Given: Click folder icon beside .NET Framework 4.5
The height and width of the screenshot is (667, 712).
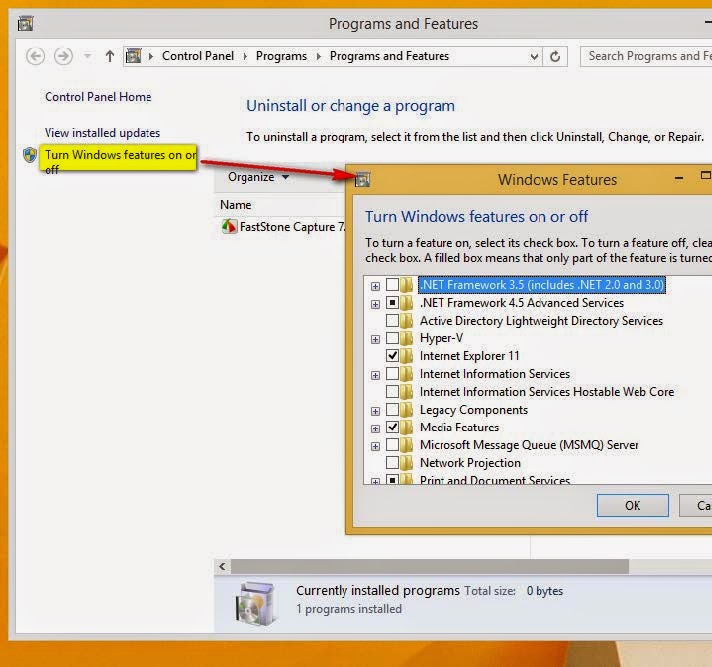Looking at the screenshot, I should (407, 303).
